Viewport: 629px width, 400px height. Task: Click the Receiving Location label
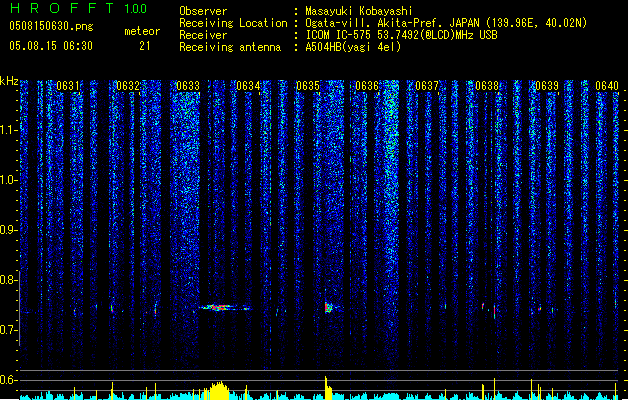tap(233, 23)
